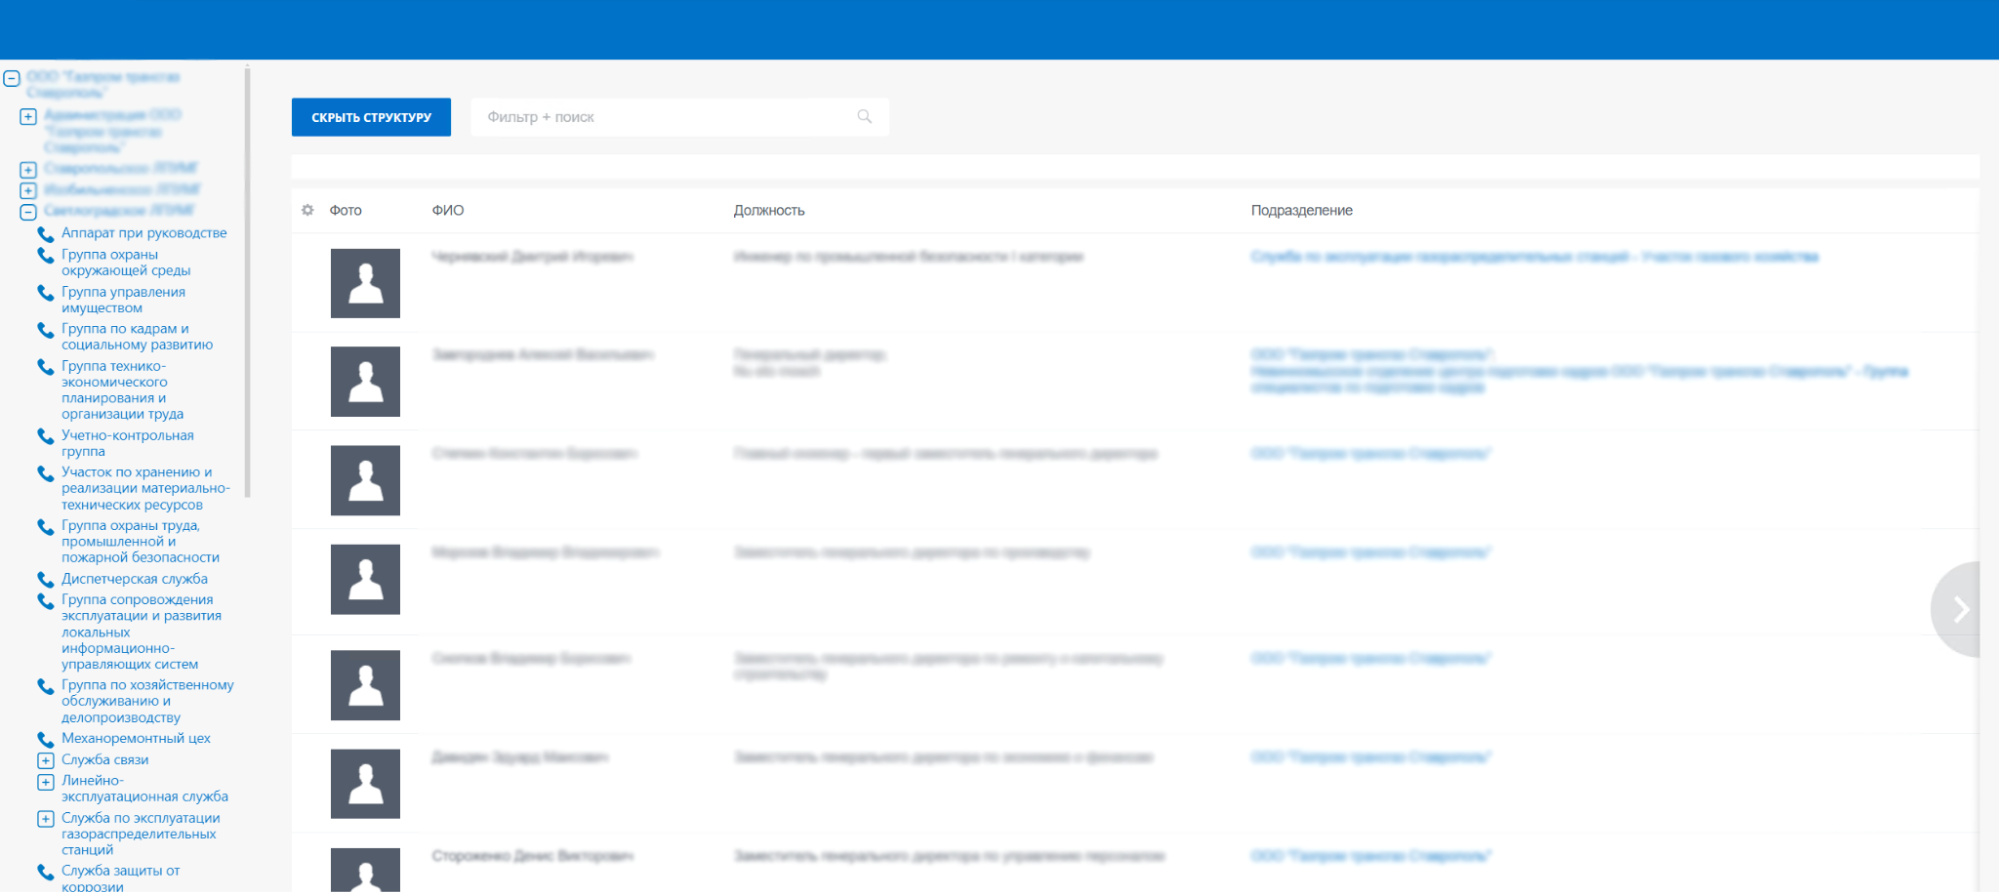Image resolution: width=1999 pixels, height=893 pixels.
Task: Click the ФИО column header
Action: [448, 210]
